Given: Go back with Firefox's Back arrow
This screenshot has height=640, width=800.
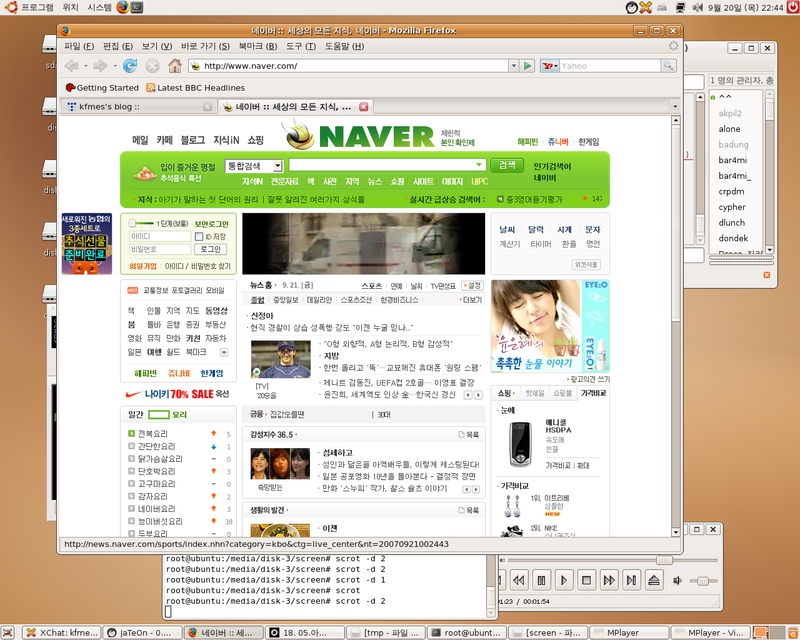Looking at the screenshot, I should 71,66.
